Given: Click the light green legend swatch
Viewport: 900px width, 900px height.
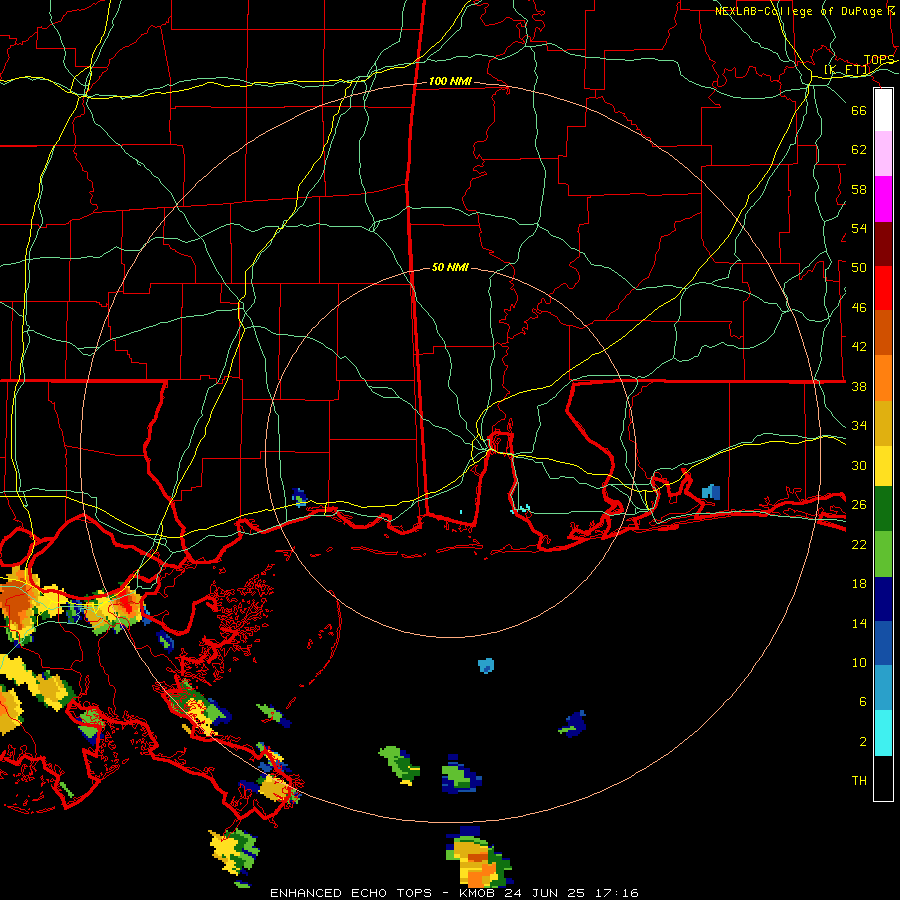Looking at the screenshot, I should pos(883,554).
